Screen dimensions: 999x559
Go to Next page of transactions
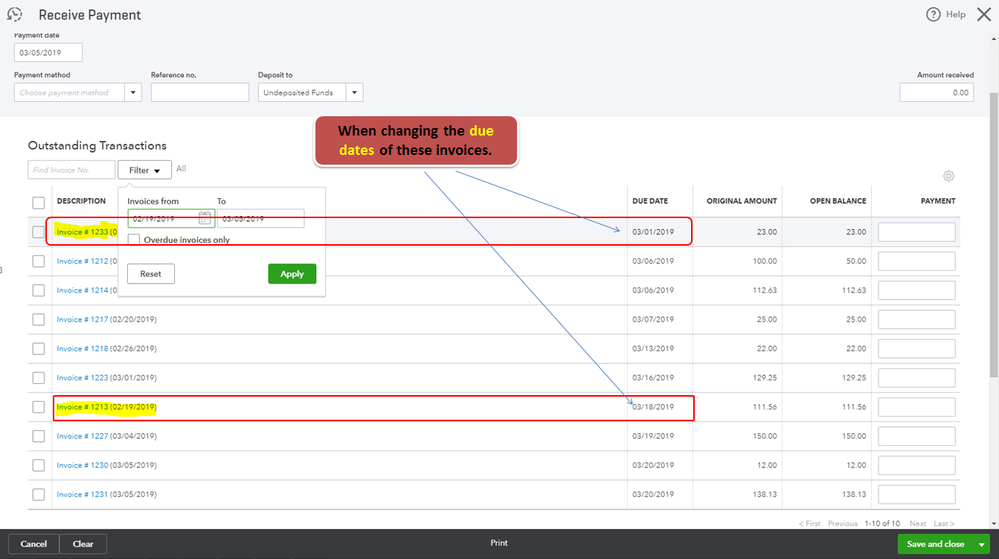click(917, 523)
